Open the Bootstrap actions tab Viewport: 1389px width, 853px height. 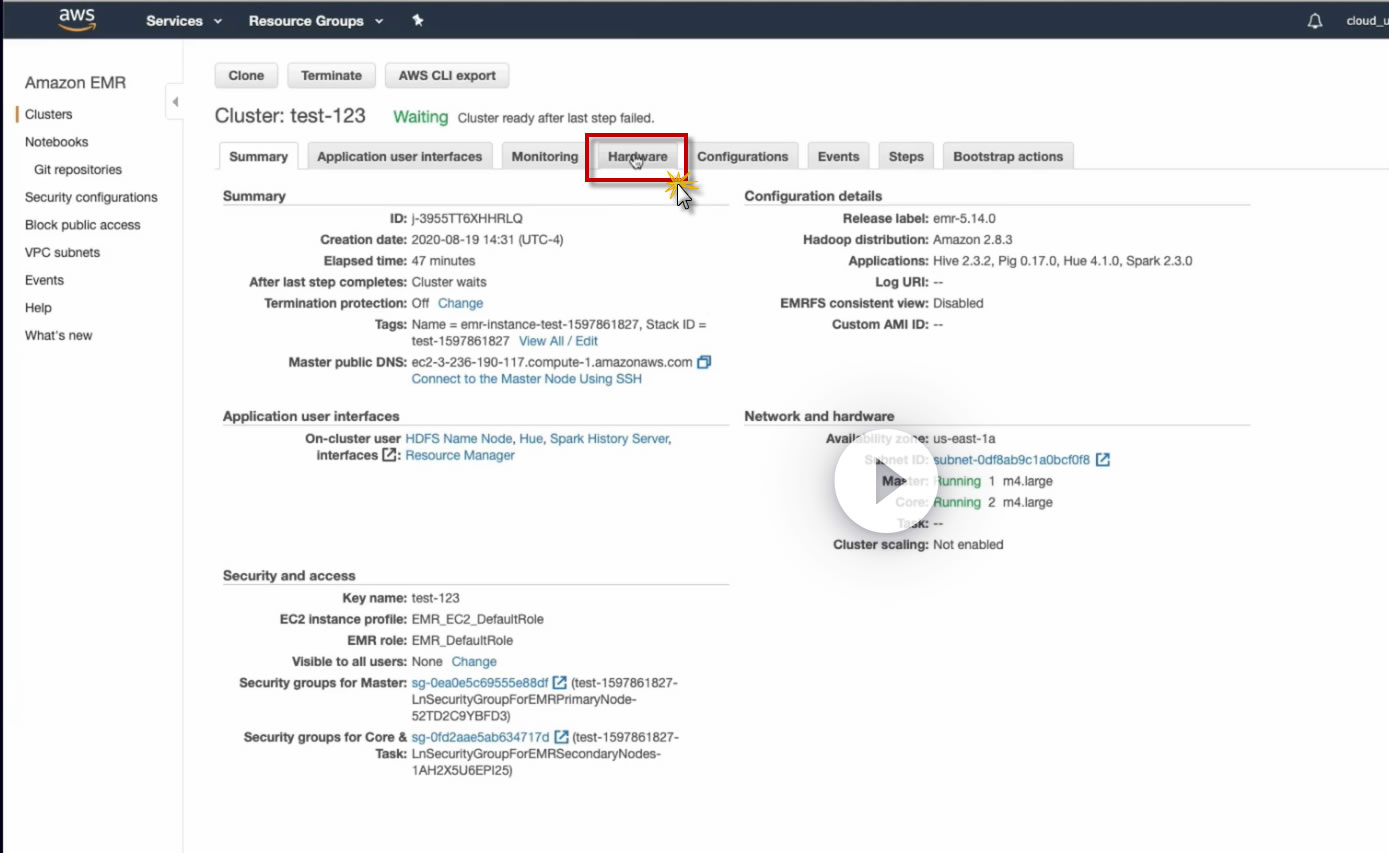pyautogui.click(x=1008, y=157)
